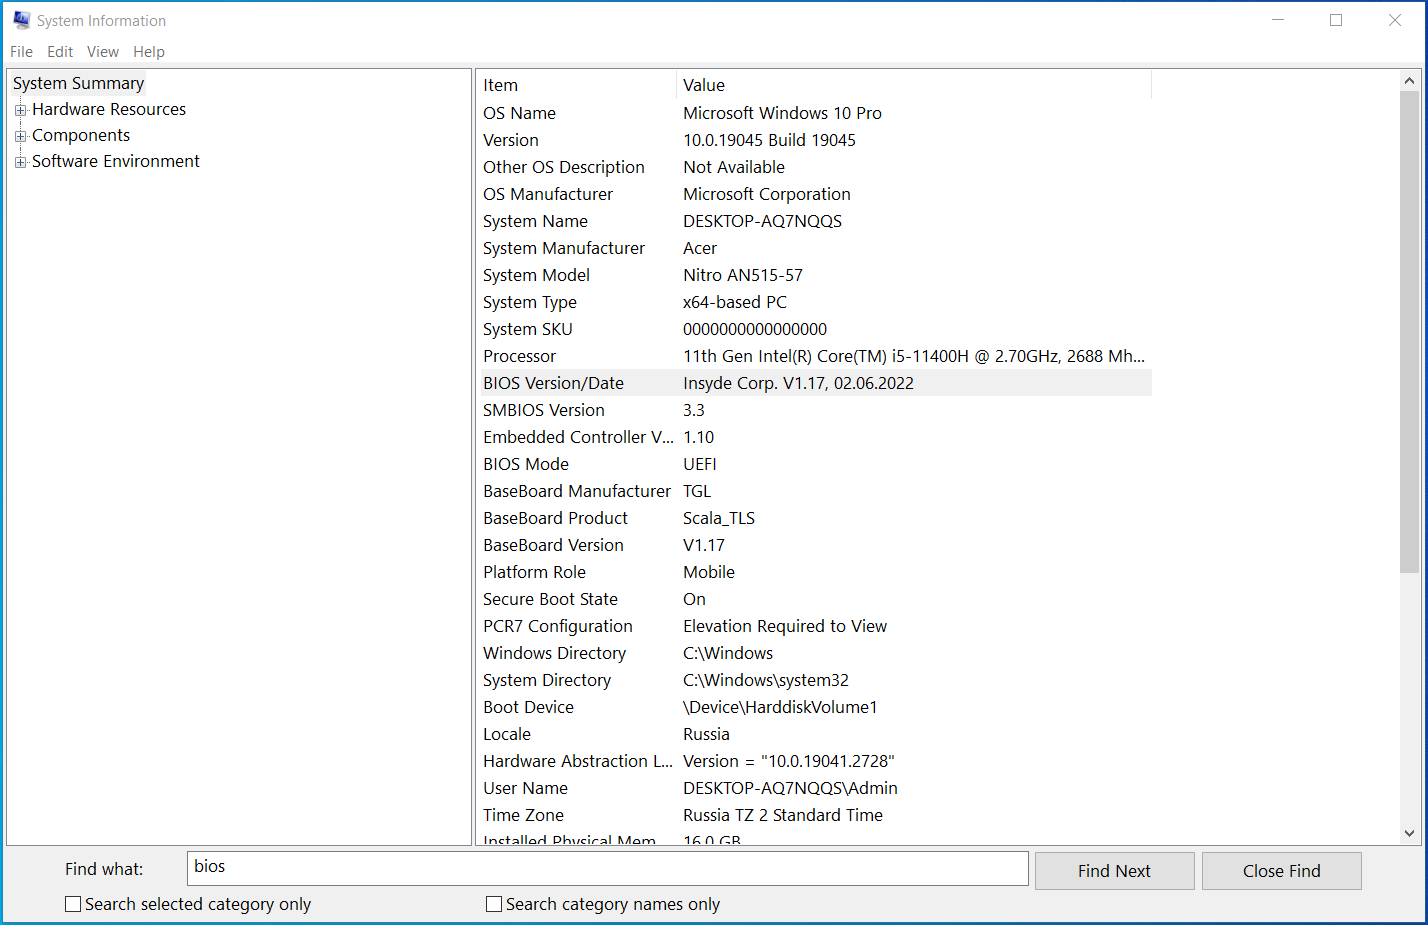The image size is (1428, 925).
Task: Select the BaseBoard Manufacturer row
Action: click(815, 491)
